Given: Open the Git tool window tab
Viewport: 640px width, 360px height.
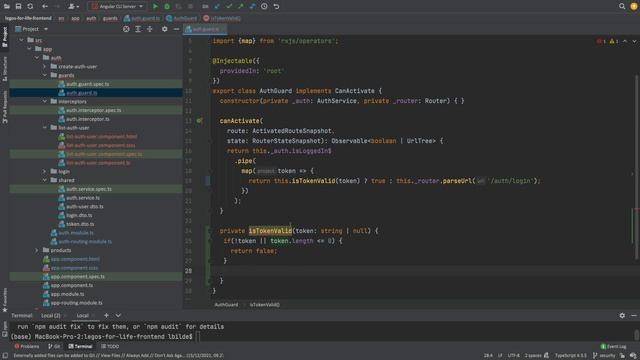Looking at the screenshot, I should [x=54, y=347].
